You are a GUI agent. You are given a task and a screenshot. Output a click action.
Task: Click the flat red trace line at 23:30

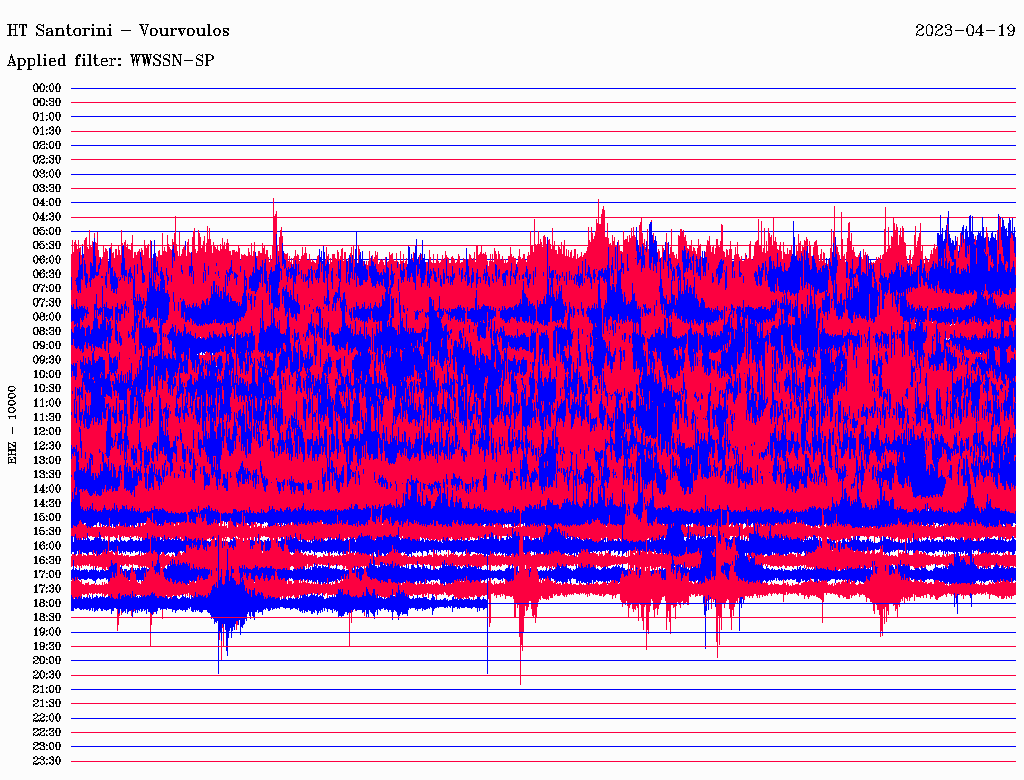click(x=540, y=761)
